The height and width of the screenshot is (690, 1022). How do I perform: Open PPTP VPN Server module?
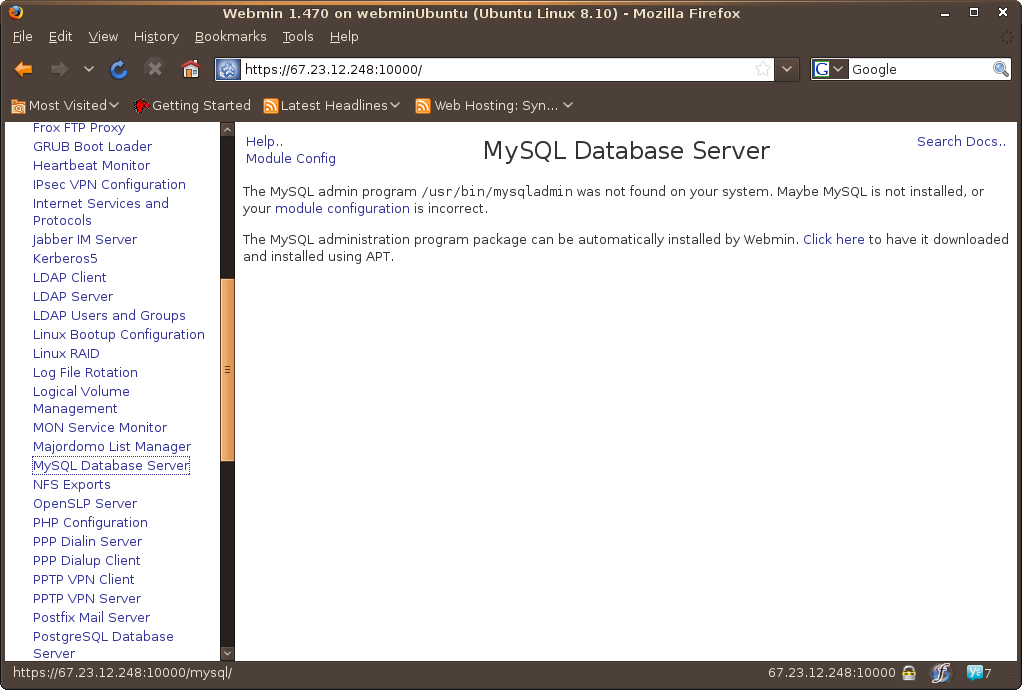pos(87,597)
